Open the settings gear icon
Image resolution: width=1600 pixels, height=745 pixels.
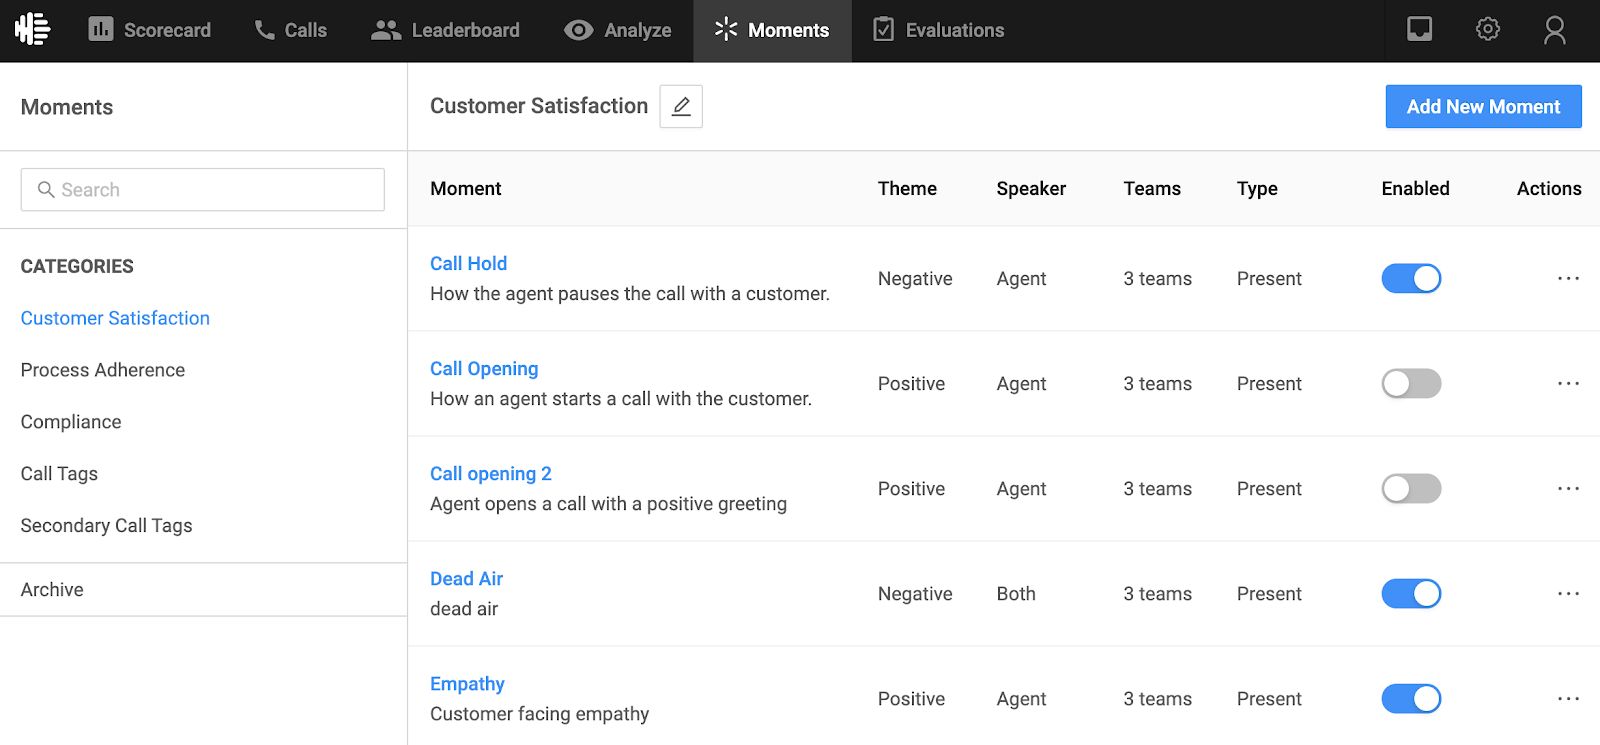(1487, 30)
